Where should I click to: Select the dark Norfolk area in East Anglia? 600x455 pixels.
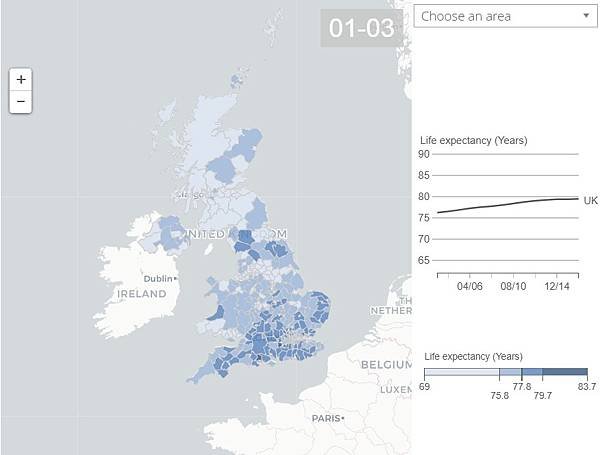click(321, 302)
